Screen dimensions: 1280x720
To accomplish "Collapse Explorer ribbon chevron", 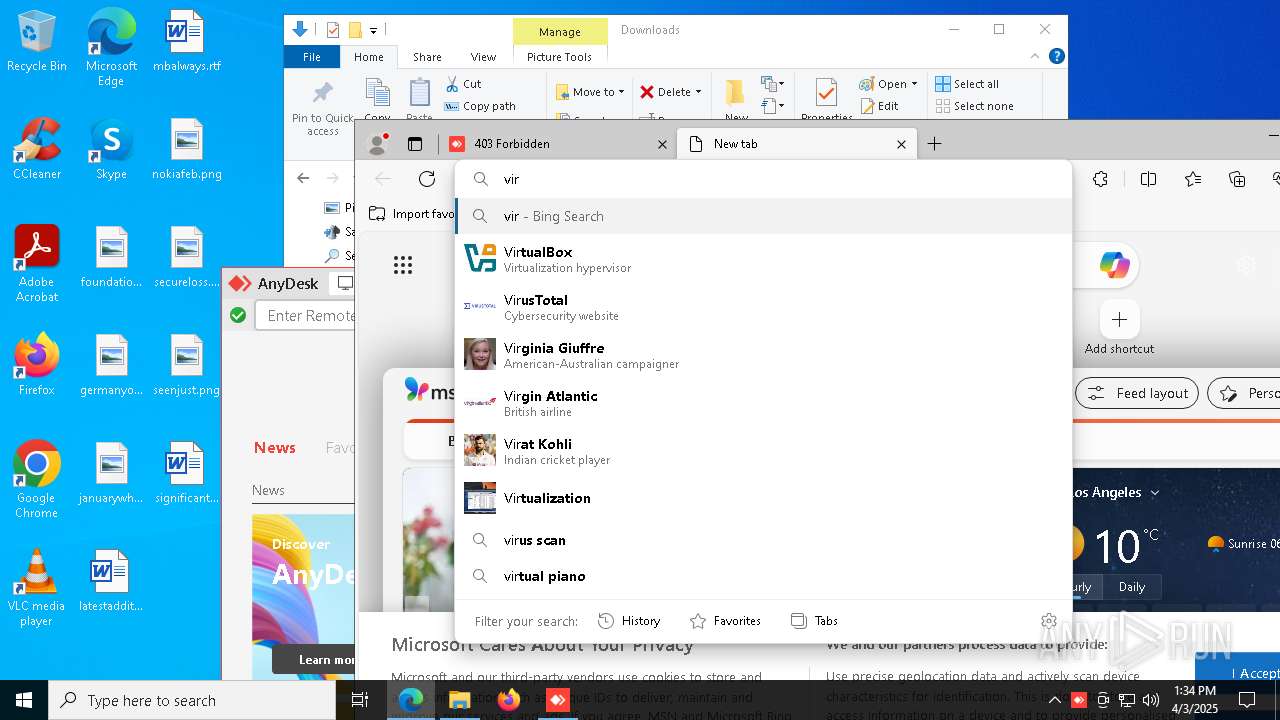I will tap(1035, 57).
